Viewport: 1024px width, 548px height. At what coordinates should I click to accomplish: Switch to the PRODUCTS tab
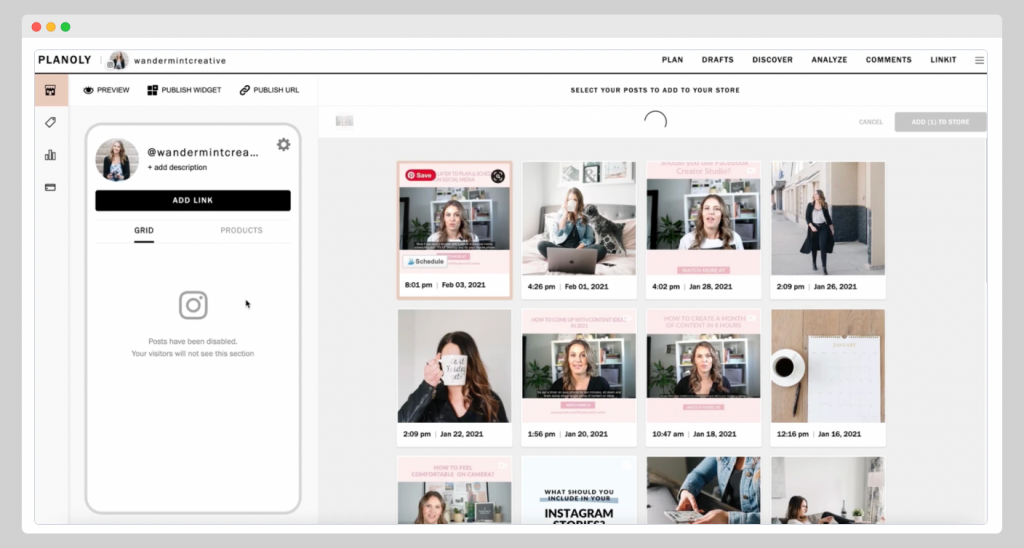tap(241, 231)
